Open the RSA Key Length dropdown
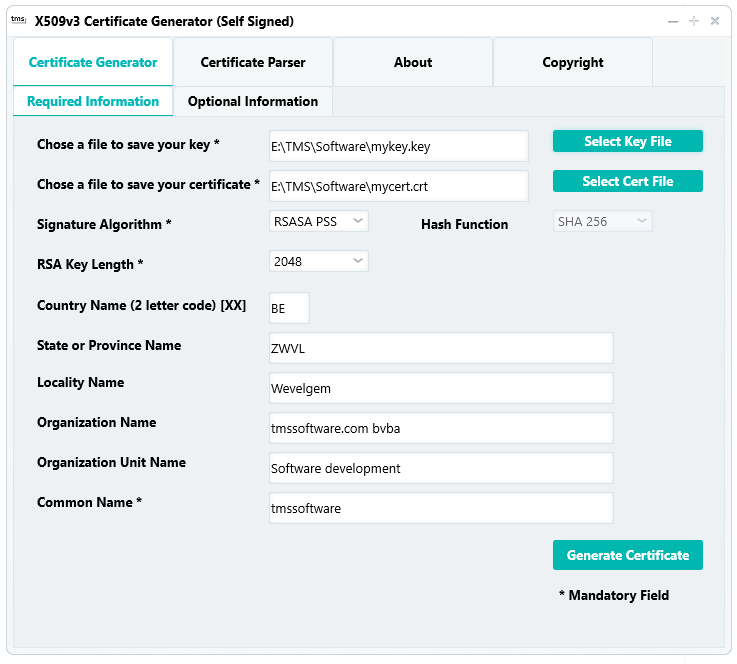This screenshot has width=737, height=664. coord(319,261)
